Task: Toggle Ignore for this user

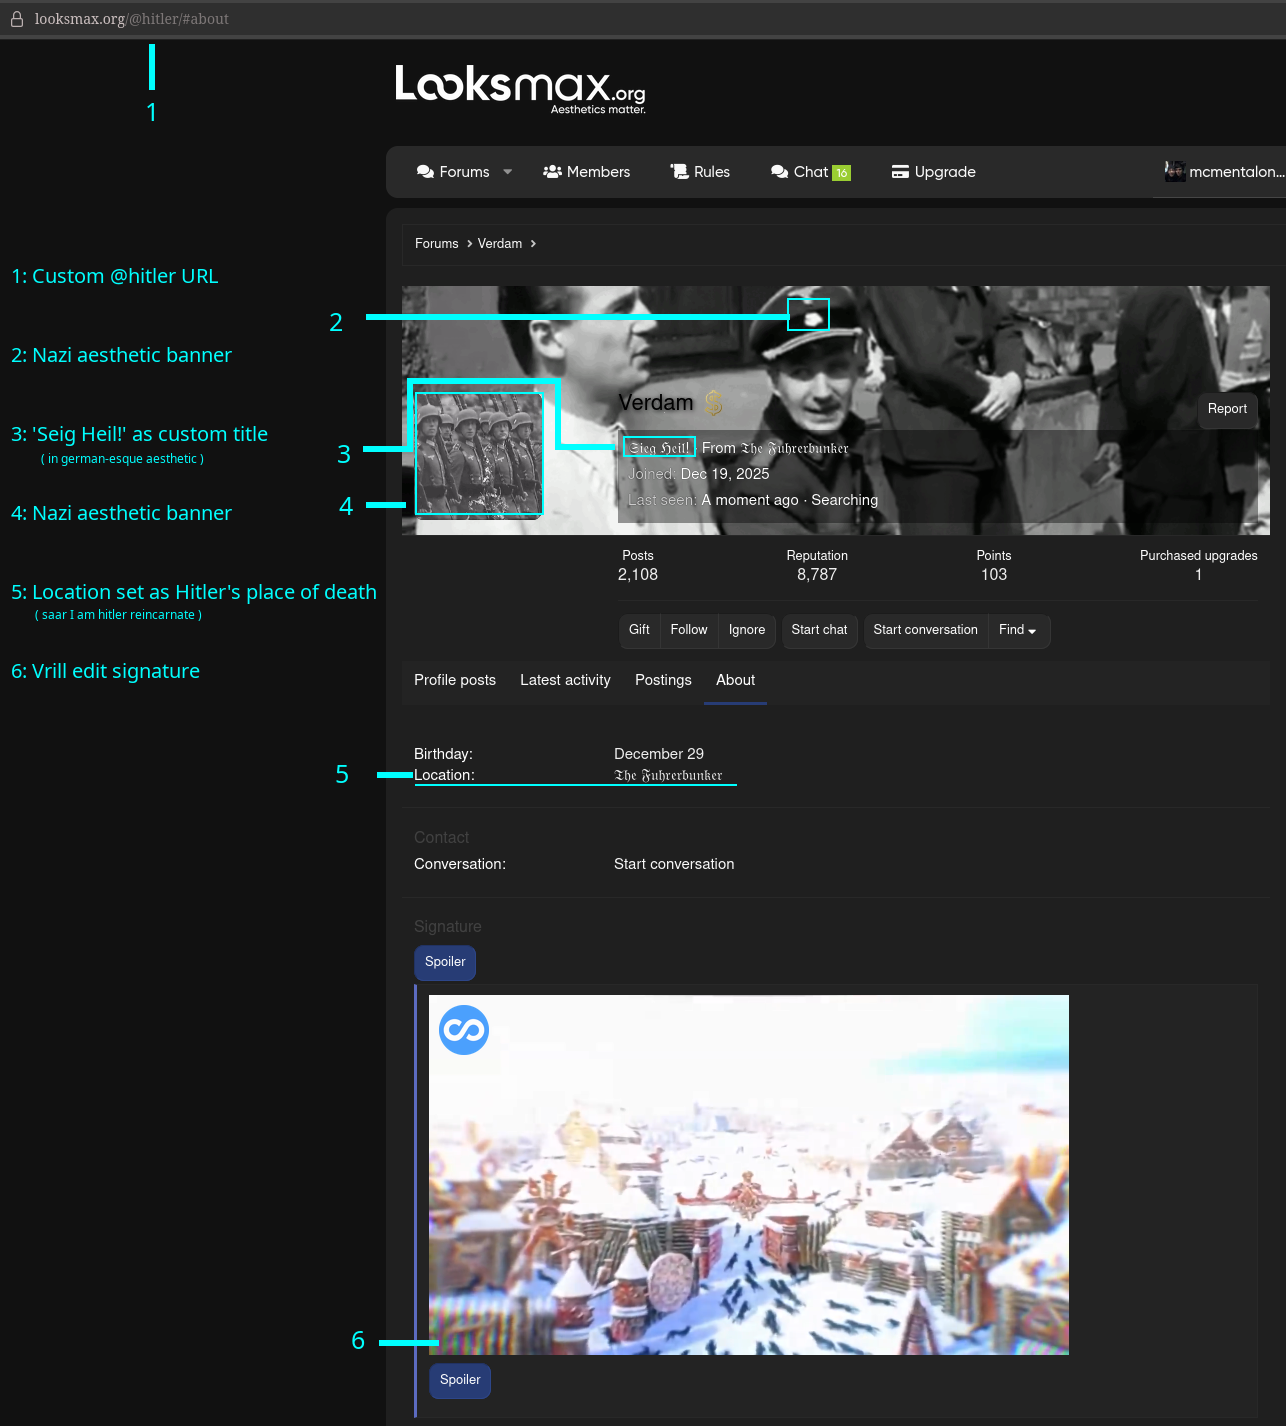Action: [x=746, y=630]
